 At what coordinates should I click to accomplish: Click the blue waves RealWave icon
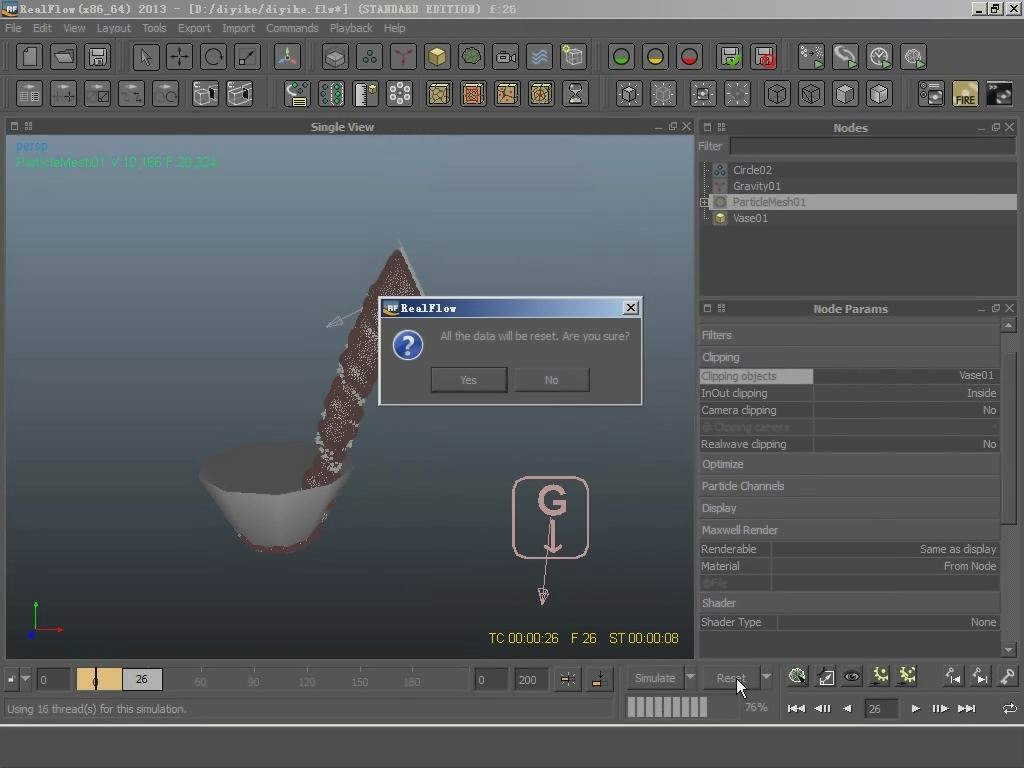pyautogui.click(x=539, y=57)
